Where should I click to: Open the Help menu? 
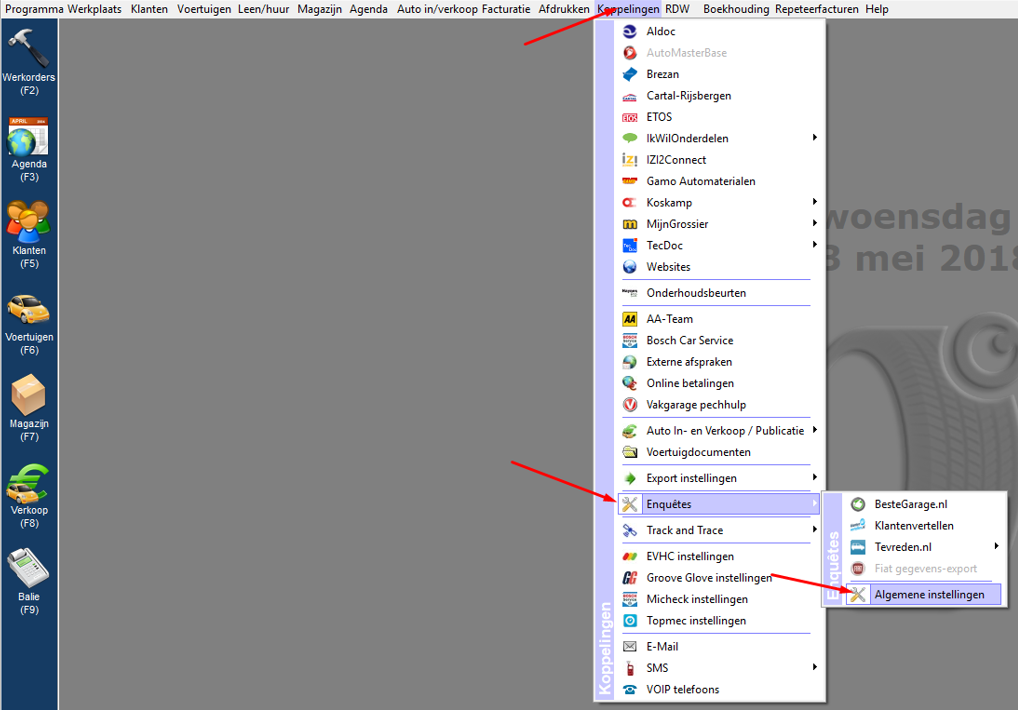click(876, 9)
